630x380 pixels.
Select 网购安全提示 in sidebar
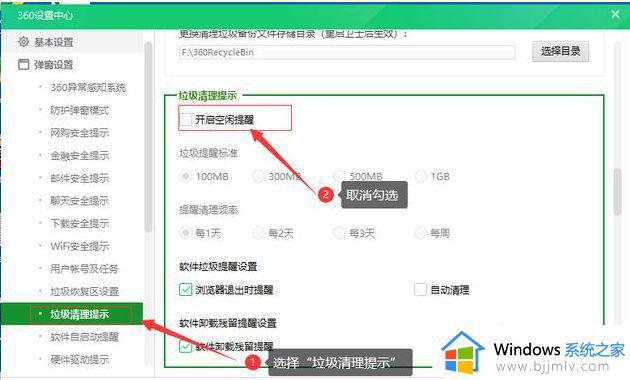coord(79,133)
